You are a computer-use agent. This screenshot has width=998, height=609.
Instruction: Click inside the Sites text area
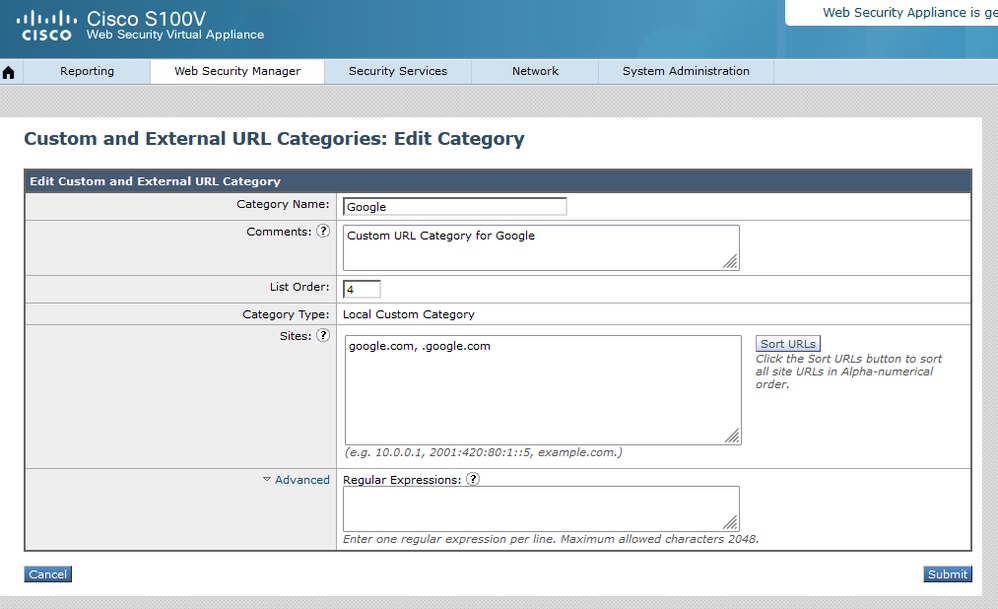tap(543, 390)
